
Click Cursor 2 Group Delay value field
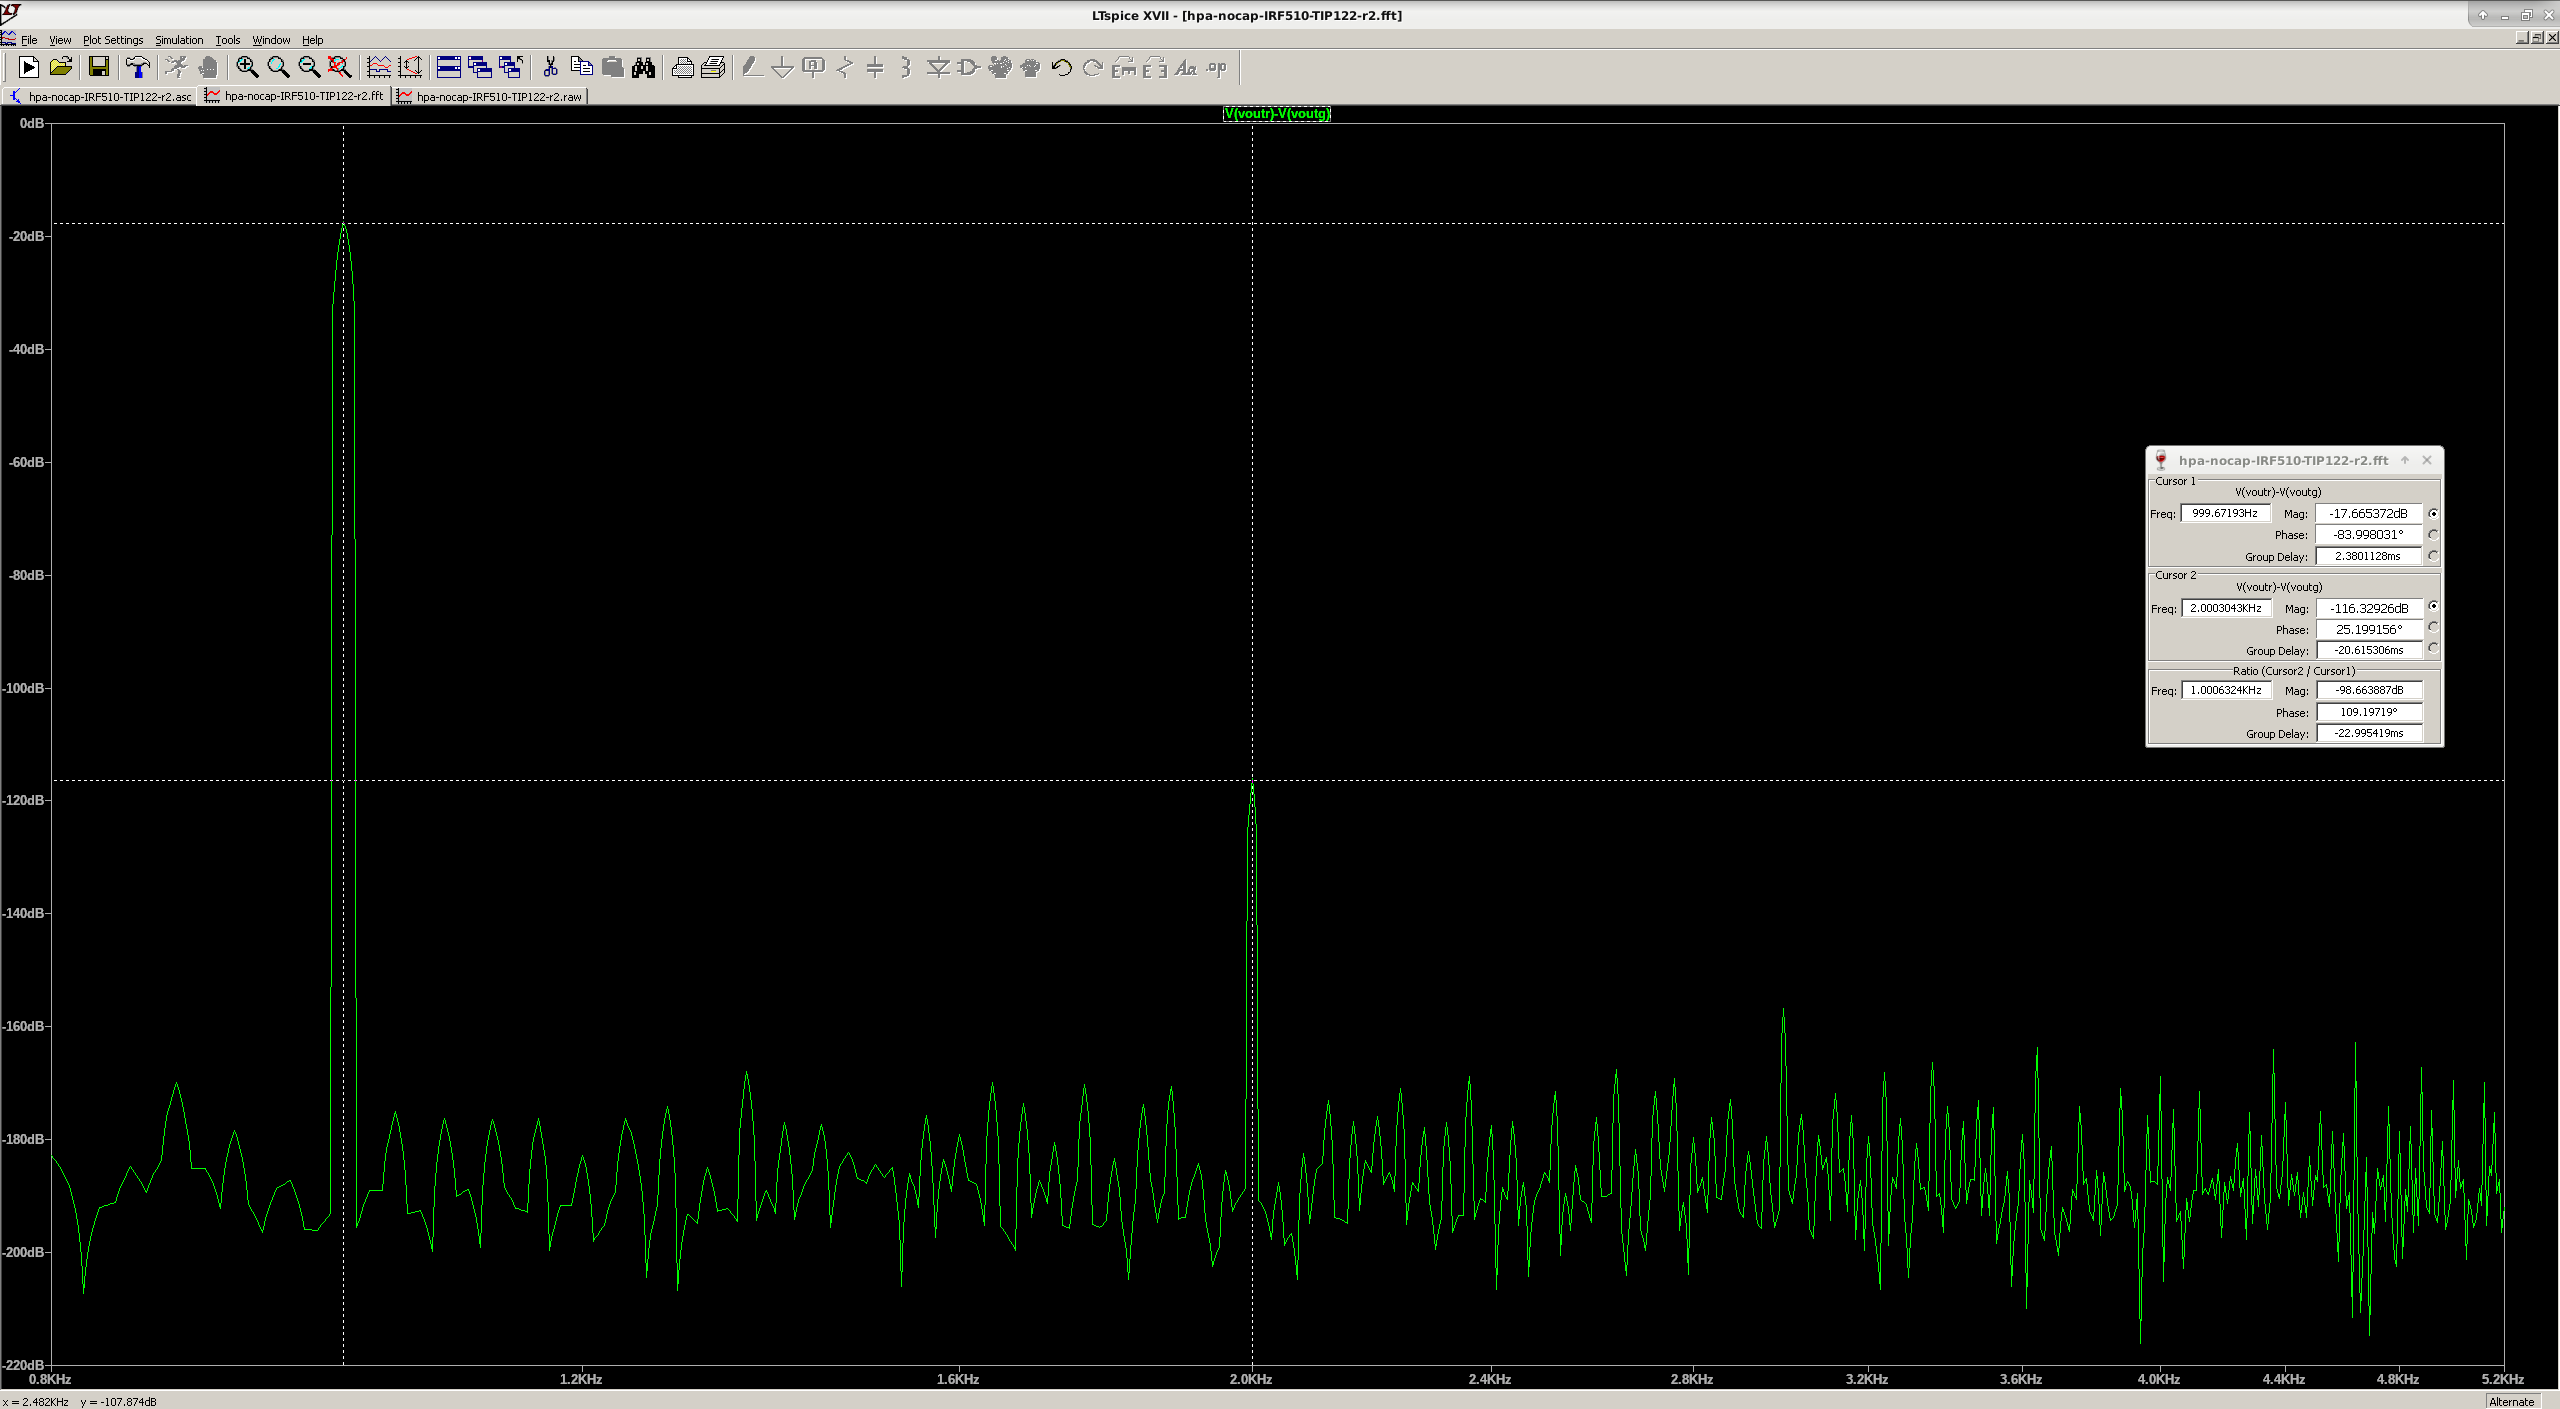[2368, 650]
